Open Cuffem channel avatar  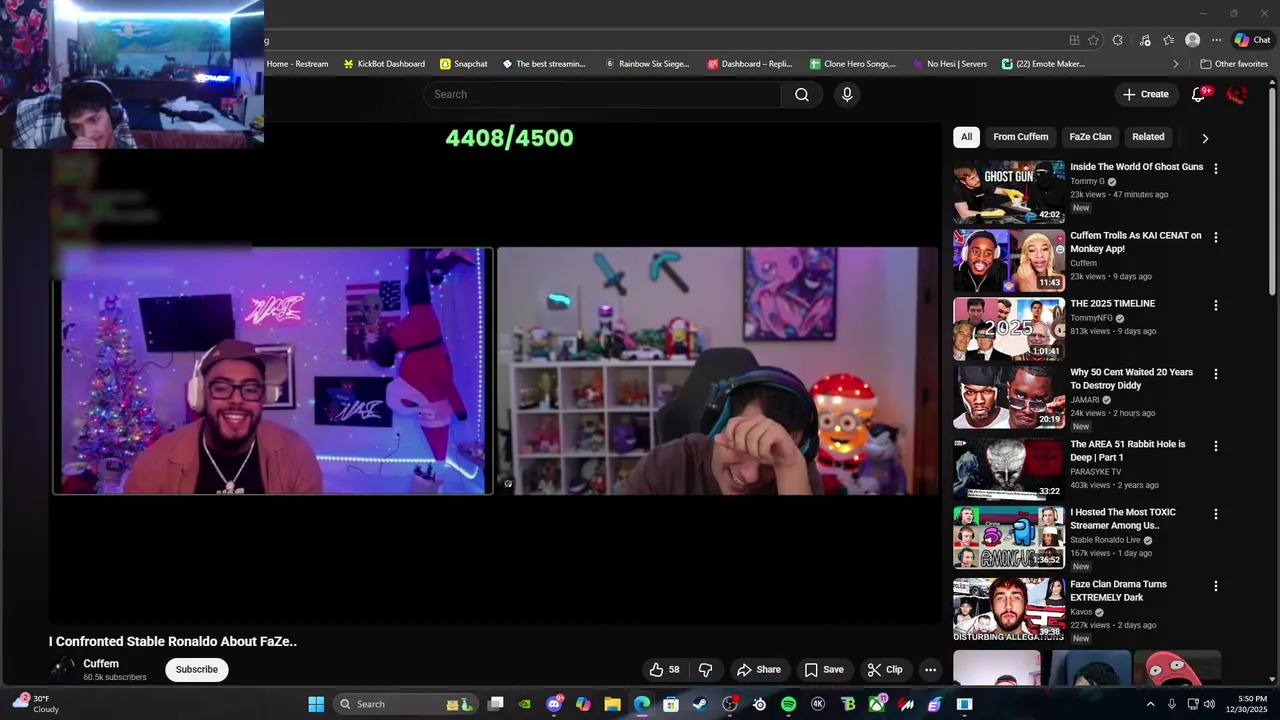(x=62, y=669)
